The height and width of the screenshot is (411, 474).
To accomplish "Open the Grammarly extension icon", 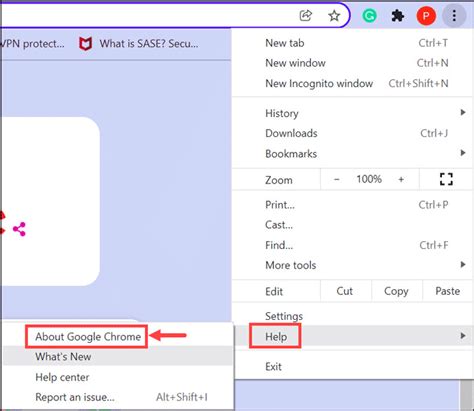I will (x=369, y=16).
